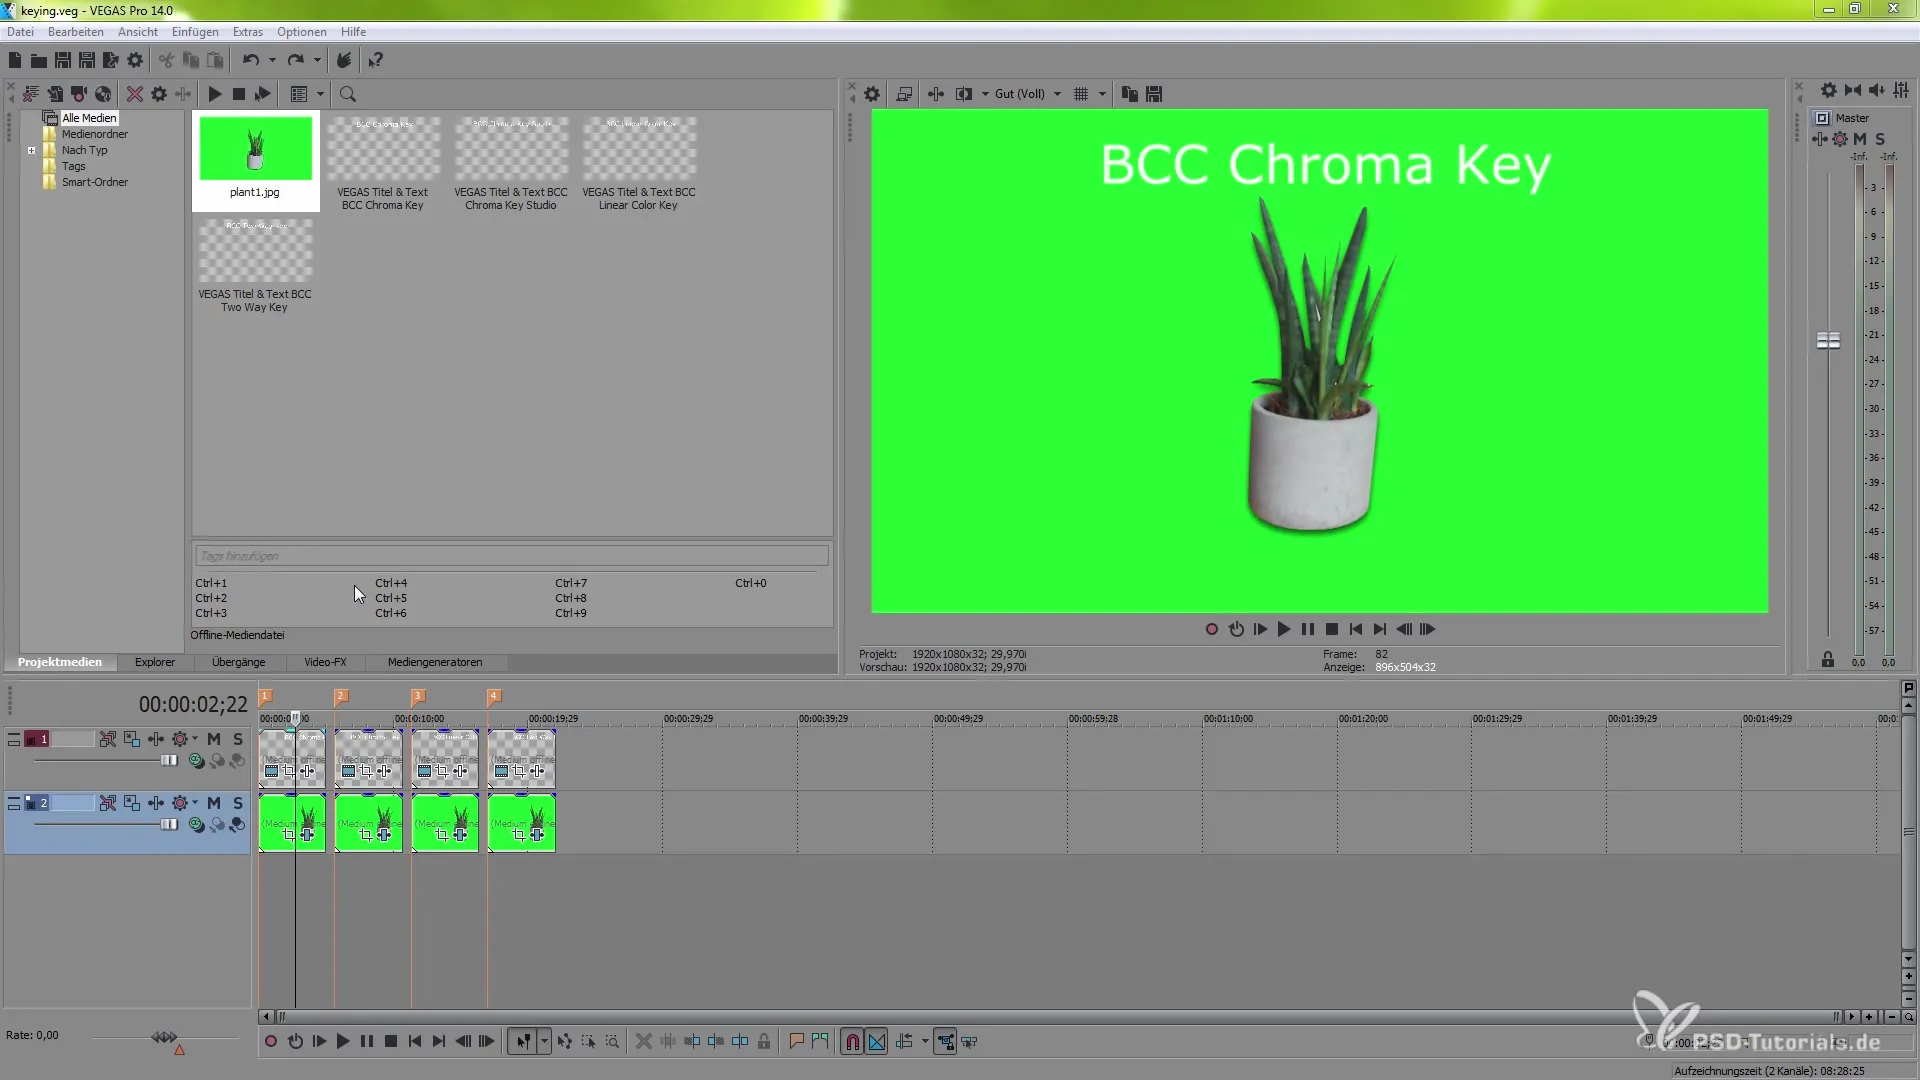Image resolution: width=1920 pixels, height=1080 pixels.
Task: Open Redo history dropdown arrow
Action: [x=317, y=61]
